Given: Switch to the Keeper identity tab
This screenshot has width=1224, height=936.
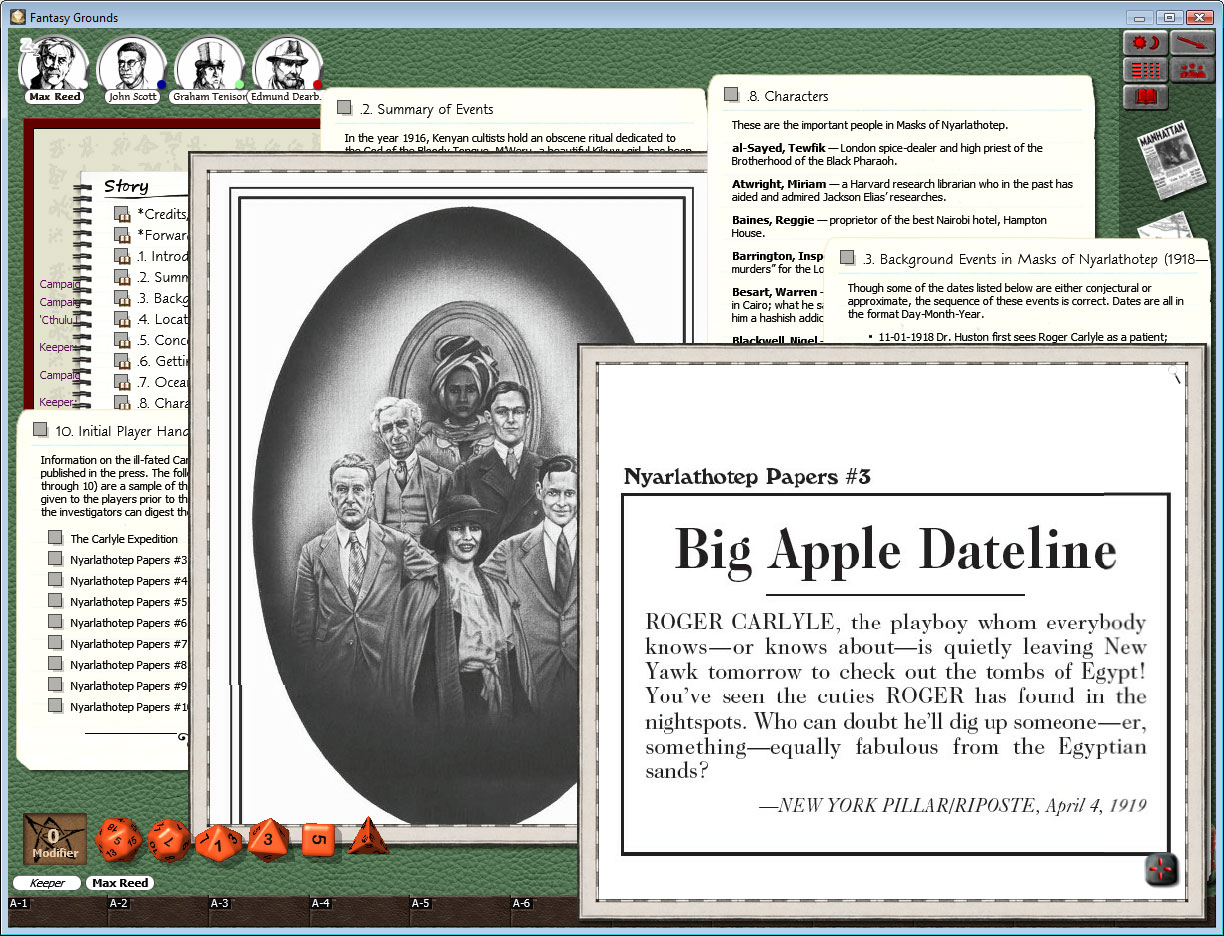Looking at the screenshot, I should point(46,883).
